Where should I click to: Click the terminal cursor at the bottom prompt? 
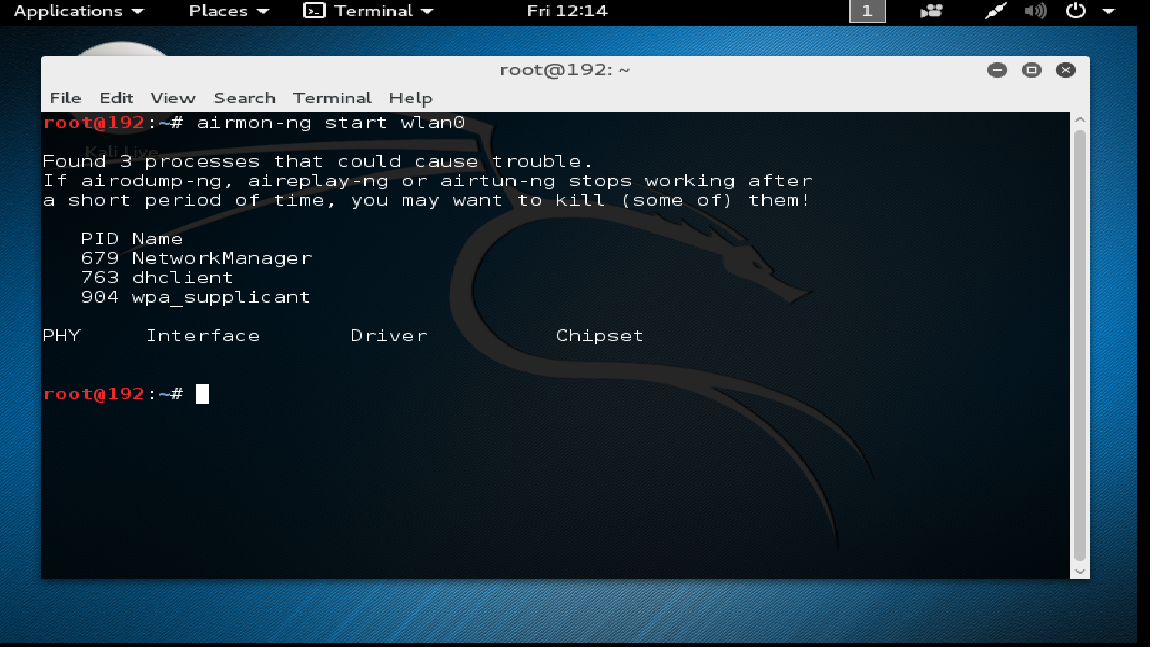(202, 394)
